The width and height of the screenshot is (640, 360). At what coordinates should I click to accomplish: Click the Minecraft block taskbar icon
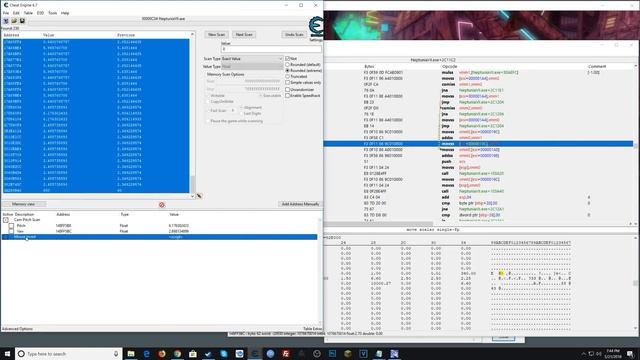click(x=348, y=353)
